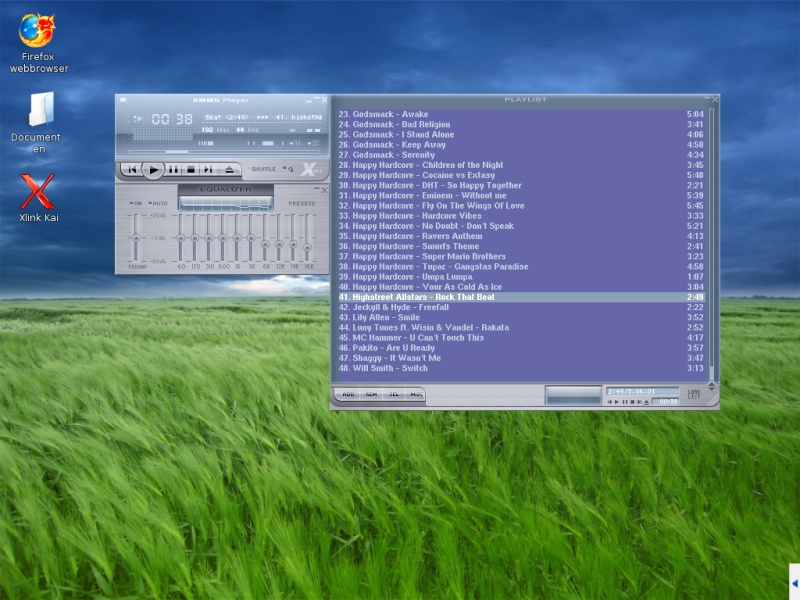Open the playlist LOAD LIST menu
The image size is (800, 600).
pos(694,394)
